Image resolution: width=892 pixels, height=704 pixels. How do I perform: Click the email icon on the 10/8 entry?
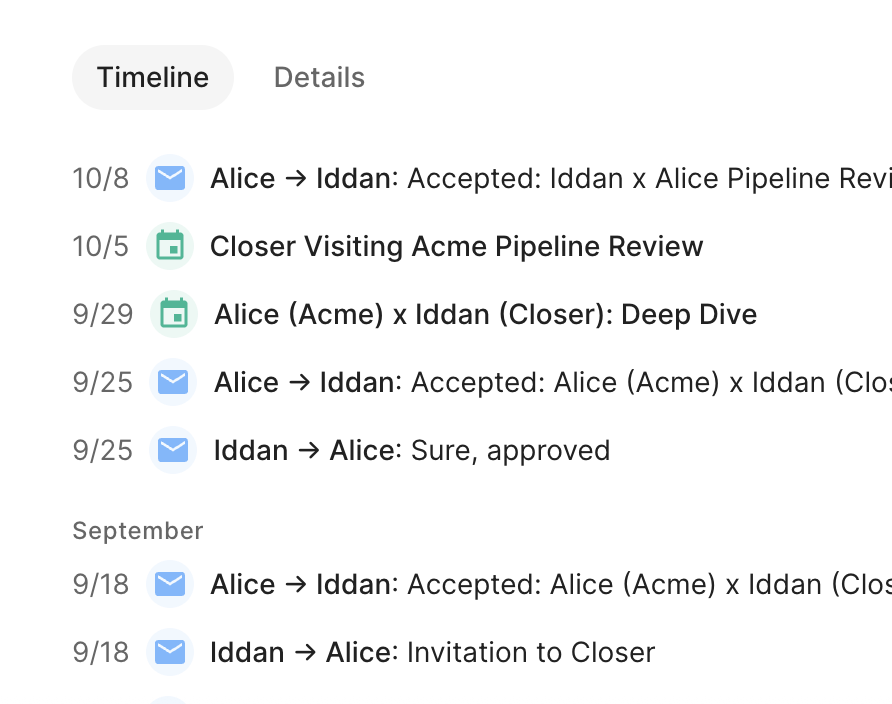[x=170, y=178]
